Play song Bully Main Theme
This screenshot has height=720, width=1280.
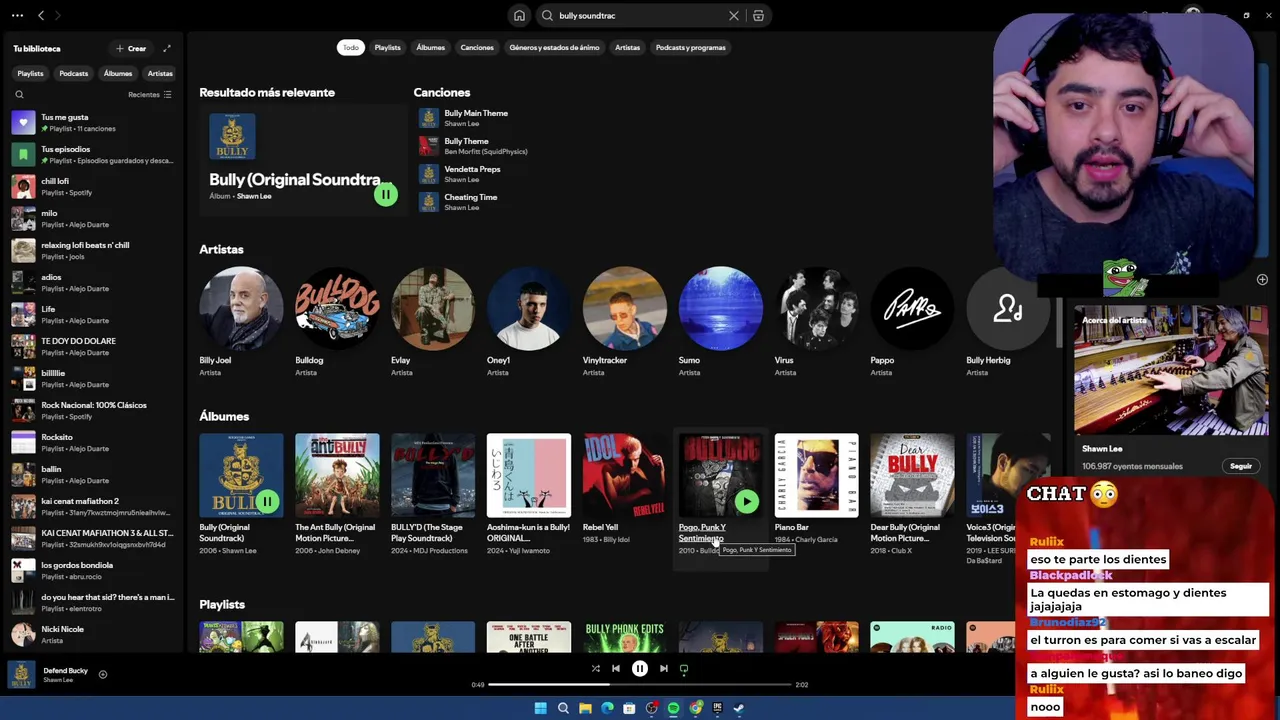point(476,113)
